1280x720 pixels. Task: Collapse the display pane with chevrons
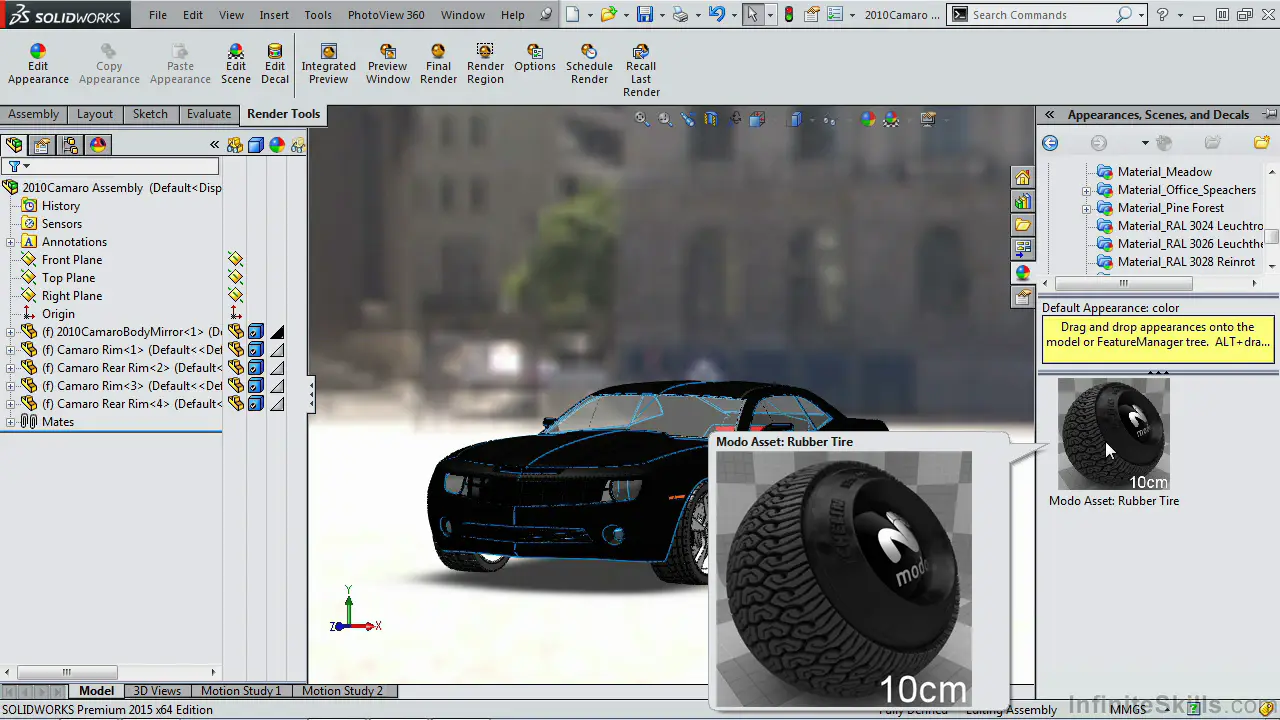(x=214, y=145)
